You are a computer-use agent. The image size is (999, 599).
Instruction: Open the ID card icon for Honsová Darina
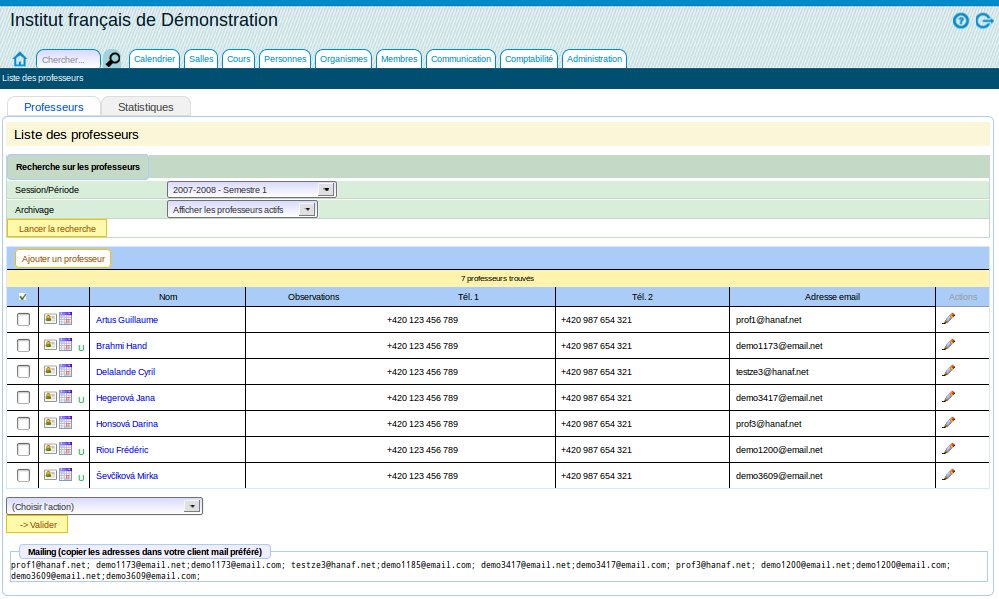point(50,422)
